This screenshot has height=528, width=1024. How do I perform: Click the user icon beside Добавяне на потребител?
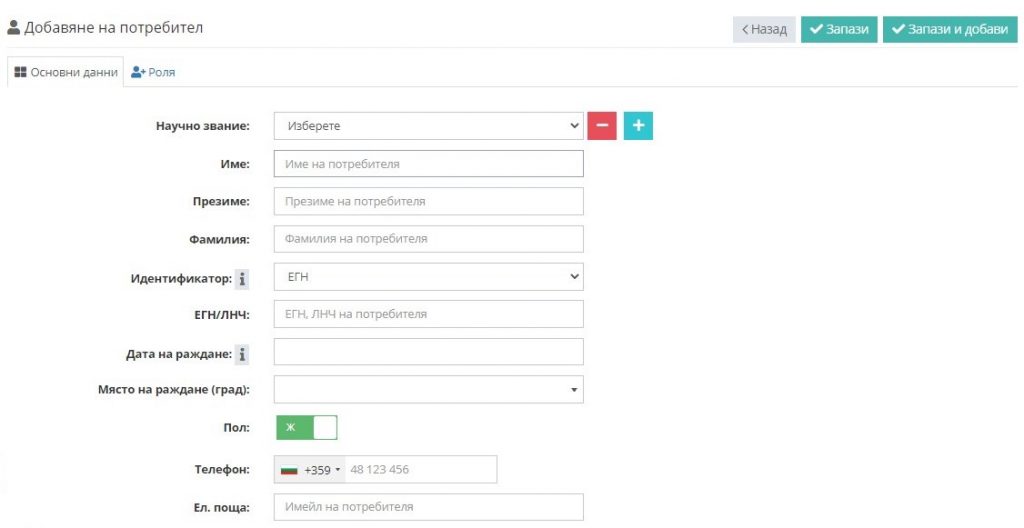[13, 27]
